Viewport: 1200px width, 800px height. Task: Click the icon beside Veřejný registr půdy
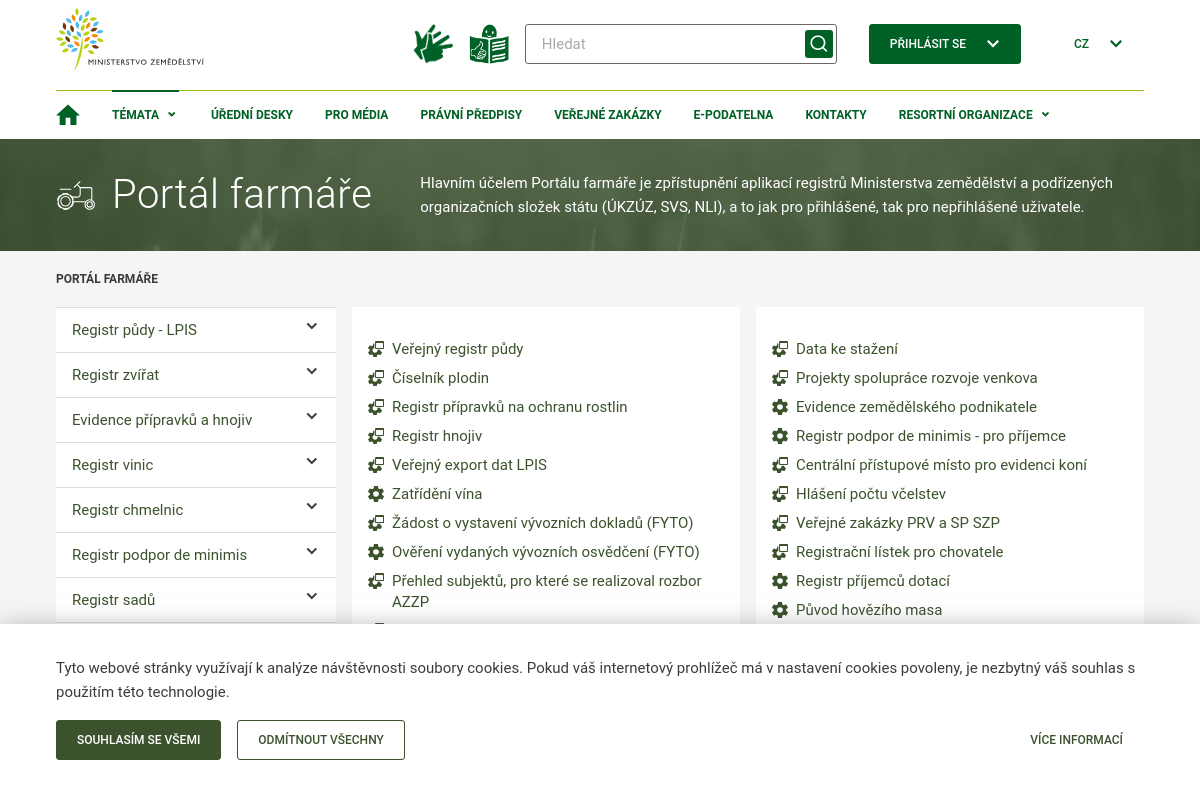point(376,349)
